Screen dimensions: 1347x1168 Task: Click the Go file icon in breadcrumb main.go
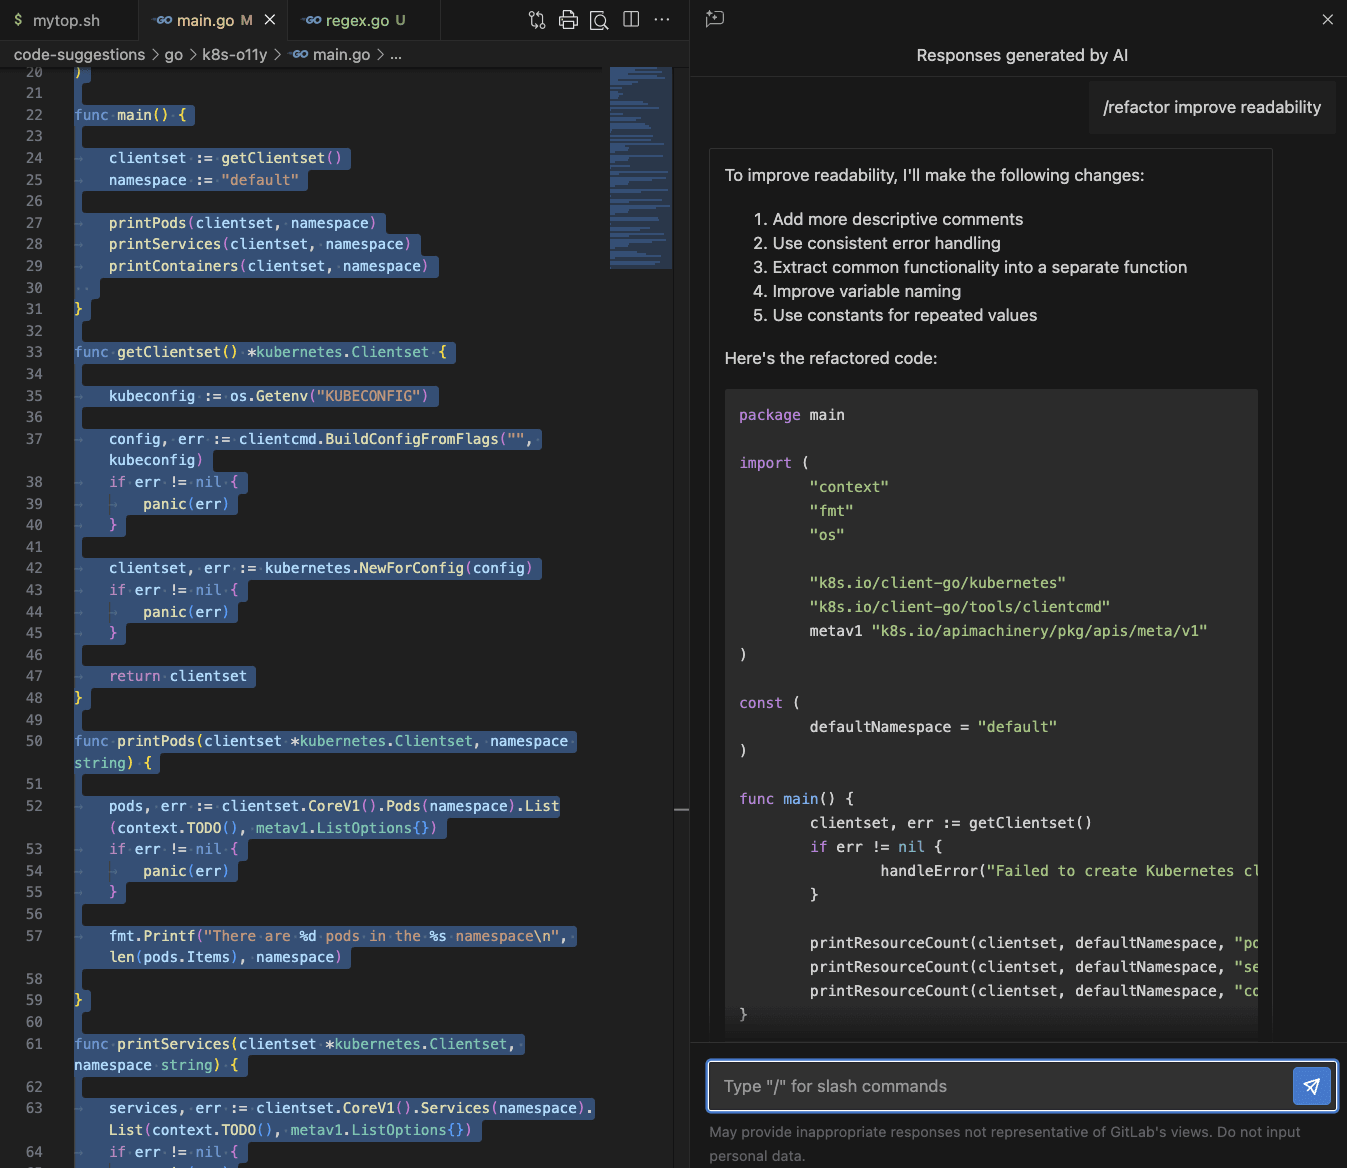coord(299,54)
